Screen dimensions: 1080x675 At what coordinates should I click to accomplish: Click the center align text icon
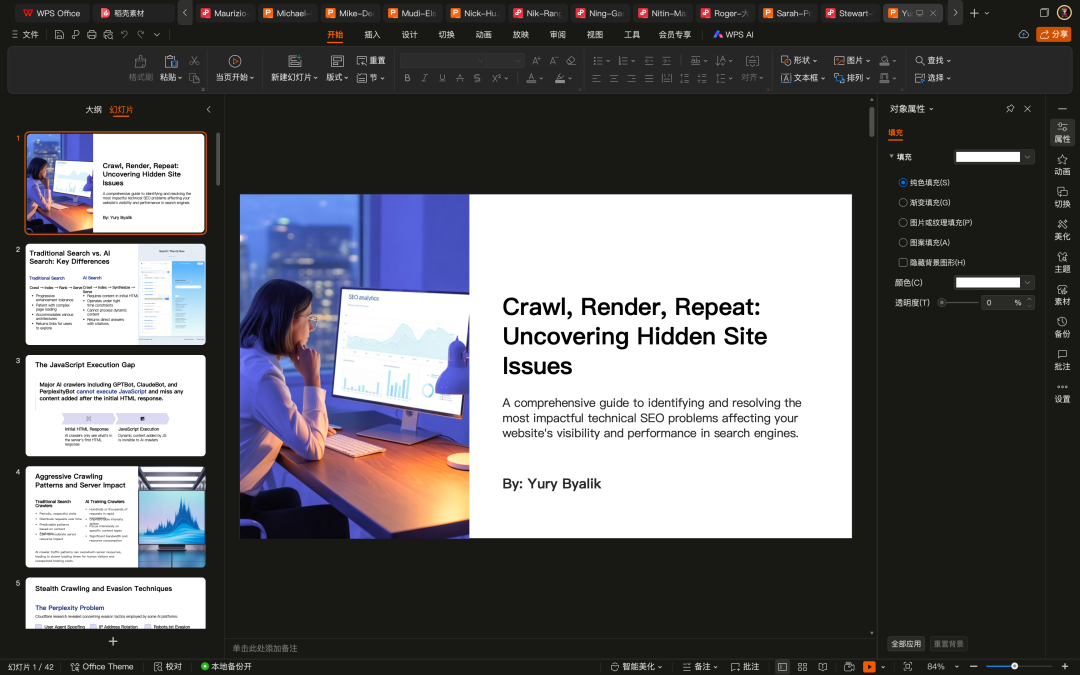pyautogui.click(x=614, y=79)
